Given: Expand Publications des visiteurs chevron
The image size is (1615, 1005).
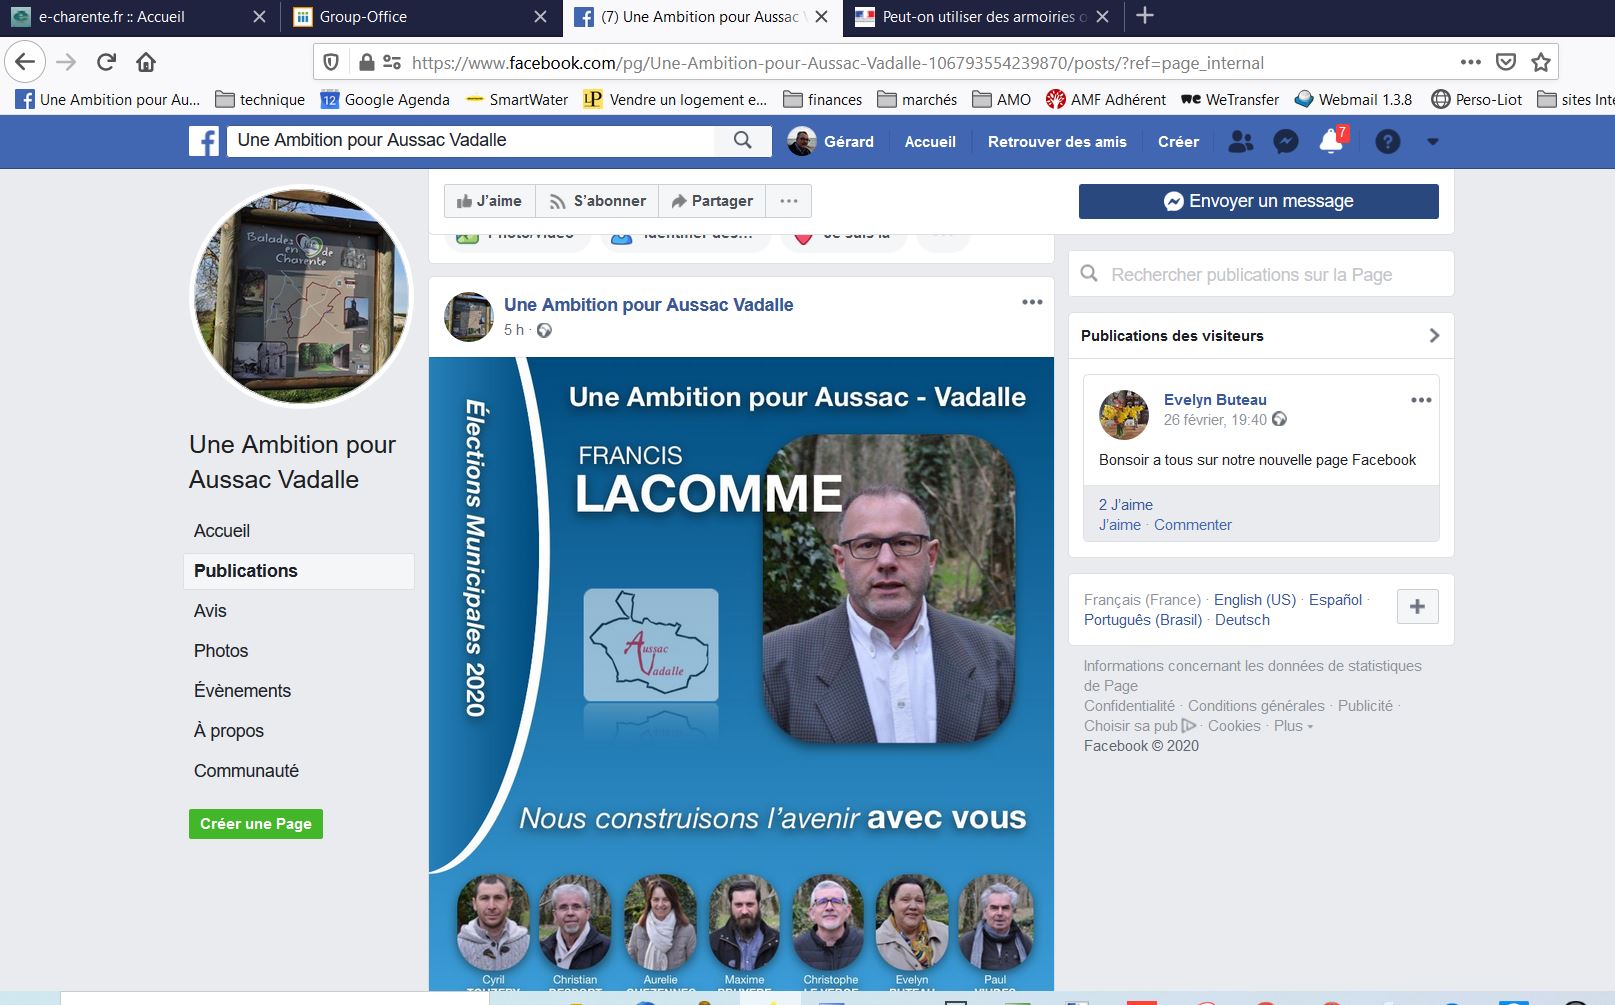Looking at the screenshot, I should (1434, 336).
